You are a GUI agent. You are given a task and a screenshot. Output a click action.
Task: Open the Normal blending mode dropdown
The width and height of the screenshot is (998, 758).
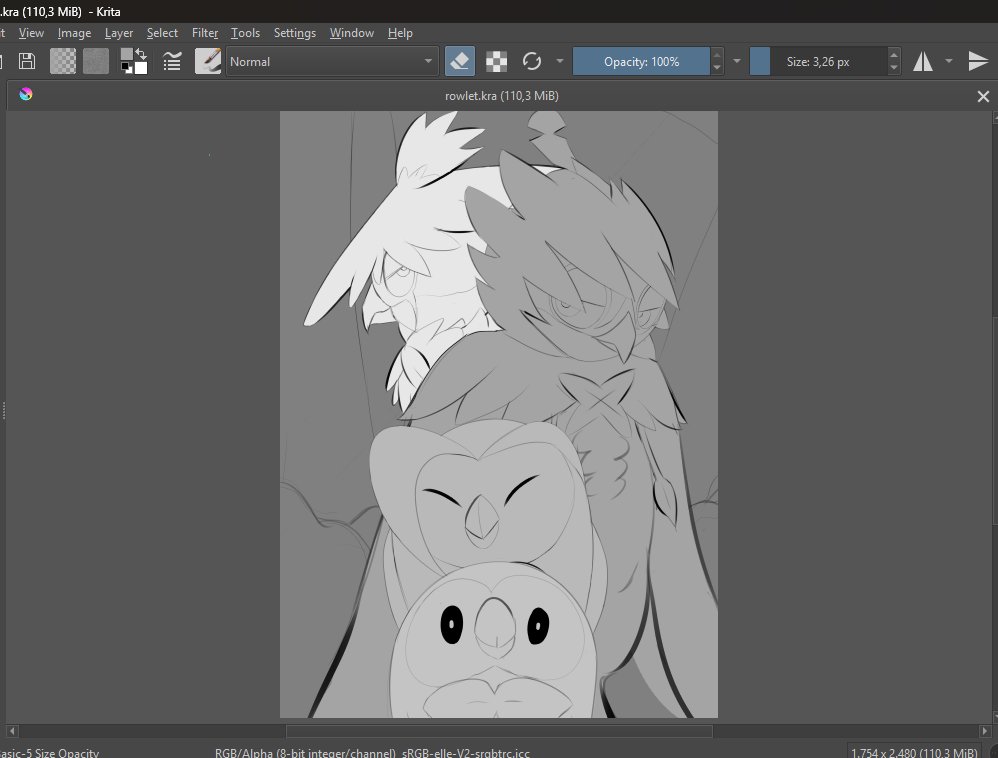pyautogui.click(x=332, y=62)
